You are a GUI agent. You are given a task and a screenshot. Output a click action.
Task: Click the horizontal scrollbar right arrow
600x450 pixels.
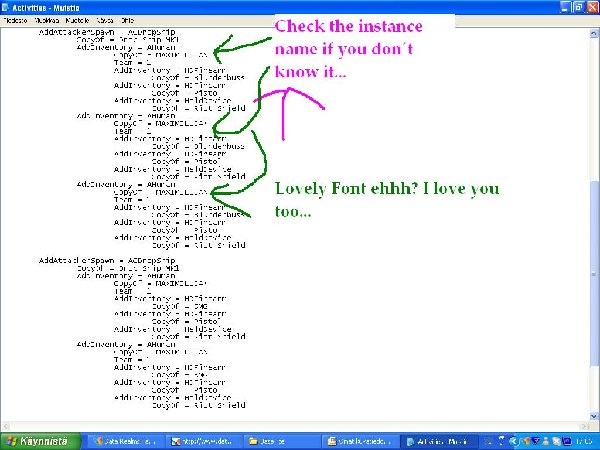[584, 426]
